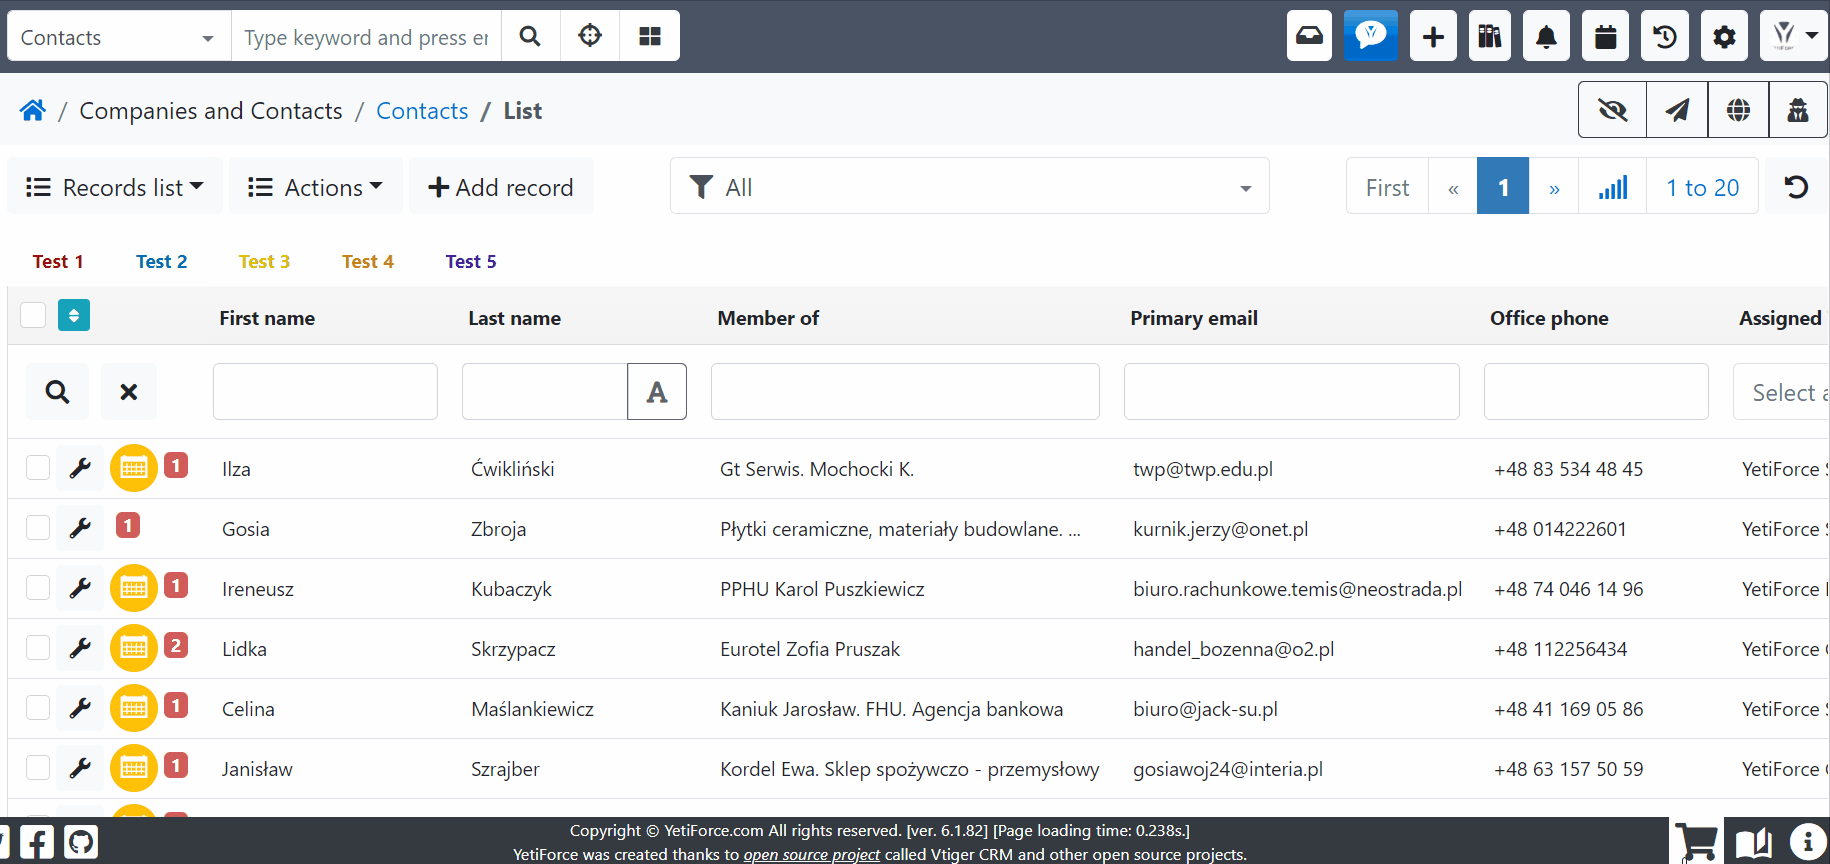Go to home via house icon
The width and height of the screenshot is (1830, 864).
pyautogui.click(x=33, y=110)
